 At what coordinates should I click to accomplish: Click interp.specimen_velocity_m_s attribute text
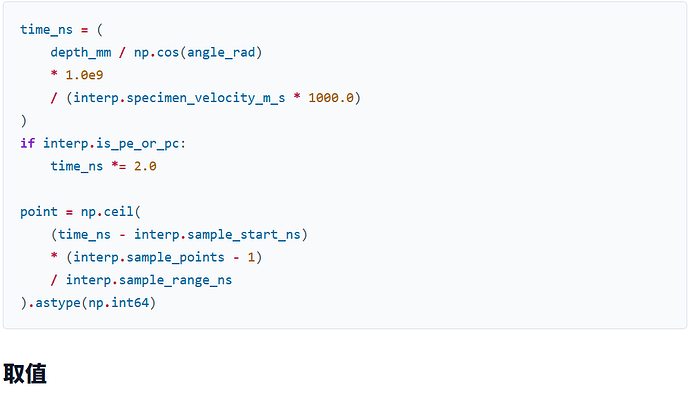pyautogui.click(x=179, y=98)
